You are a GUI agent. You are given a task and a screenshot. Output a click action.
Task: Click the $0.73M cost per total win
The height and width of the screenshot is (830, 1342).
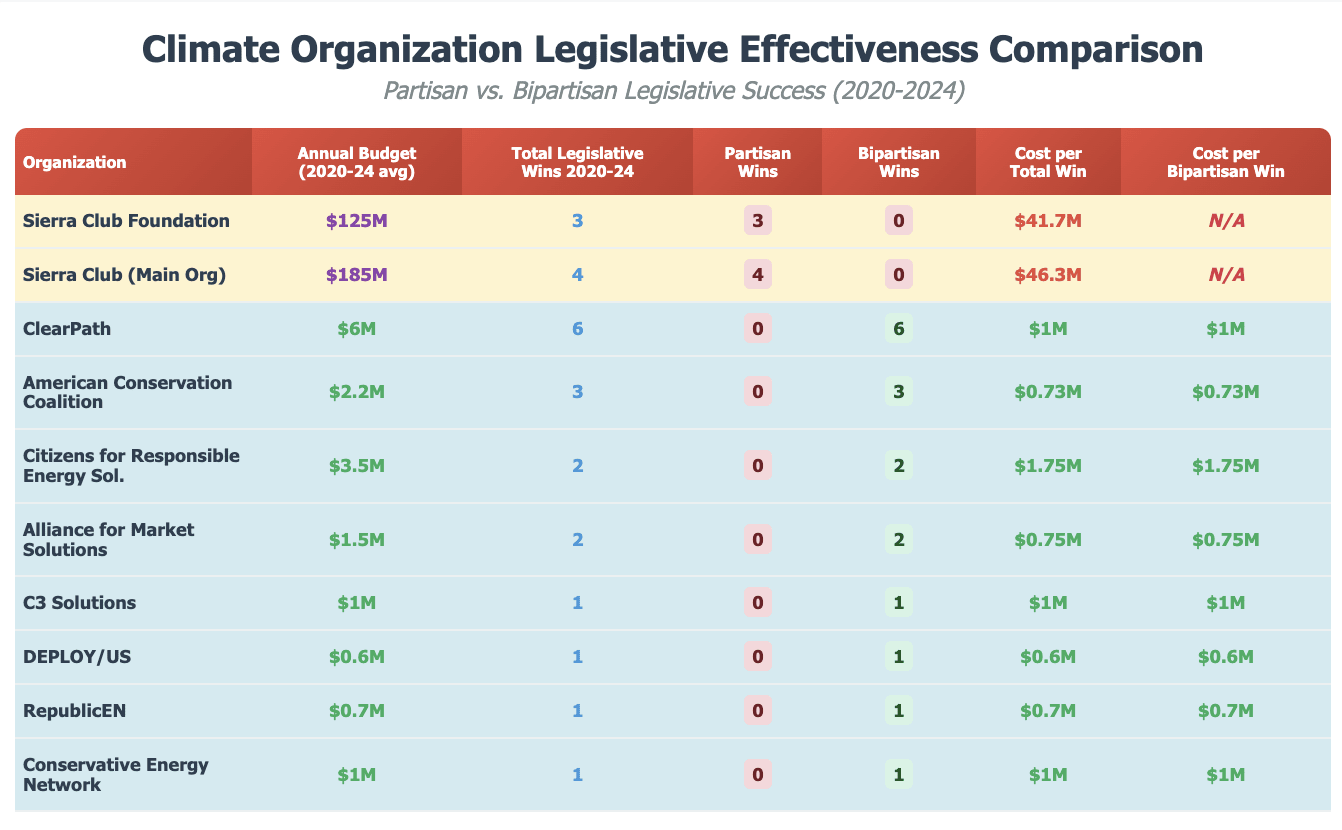pyautogui.click(x=1048, y=392)
